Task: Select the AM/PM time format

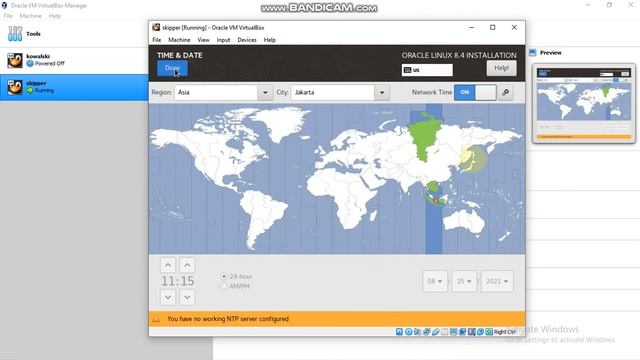Action: [x=224, y=287]
